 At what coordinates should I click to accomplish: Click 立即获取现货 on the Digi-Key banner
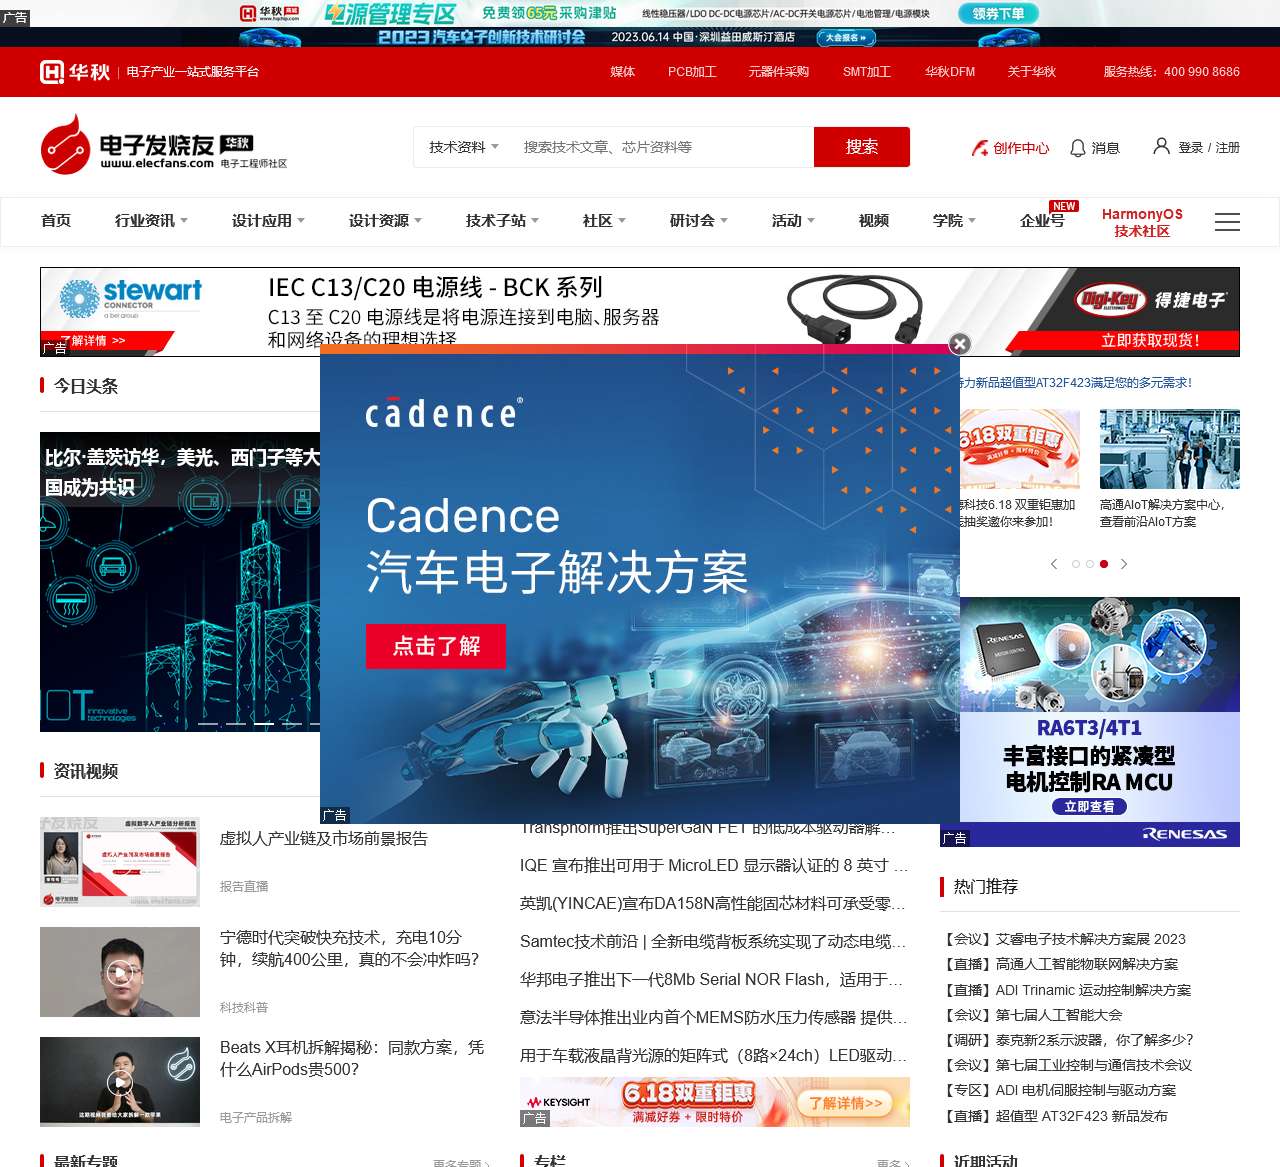[1150, 341]
